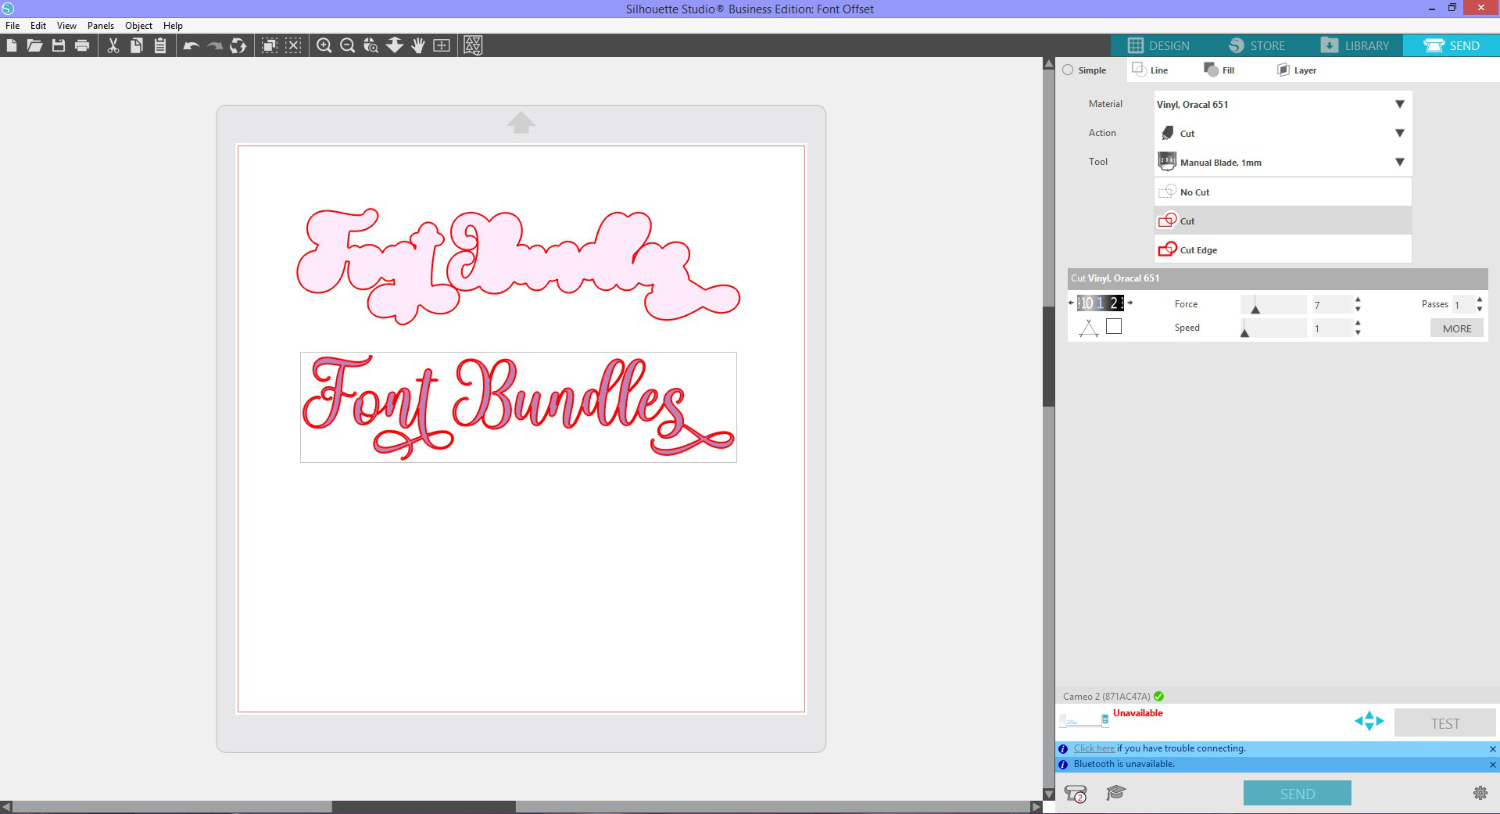Viewport: 1500px width, 814px height.
Task: Cut selection with the scissors icon
Action: click(113, 45)
